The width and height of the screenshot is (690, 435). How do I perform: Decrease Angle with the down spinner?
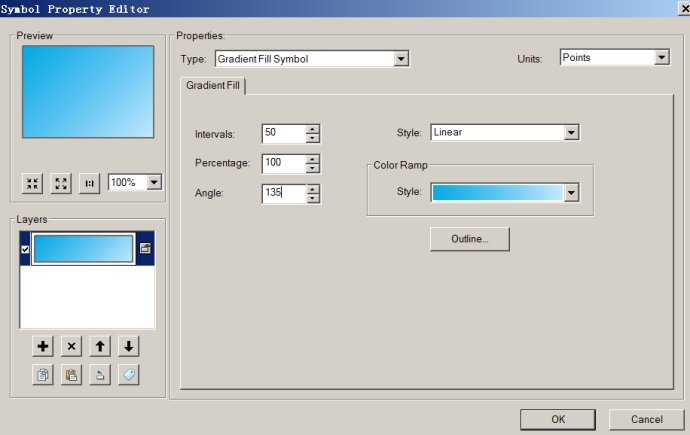312,198
